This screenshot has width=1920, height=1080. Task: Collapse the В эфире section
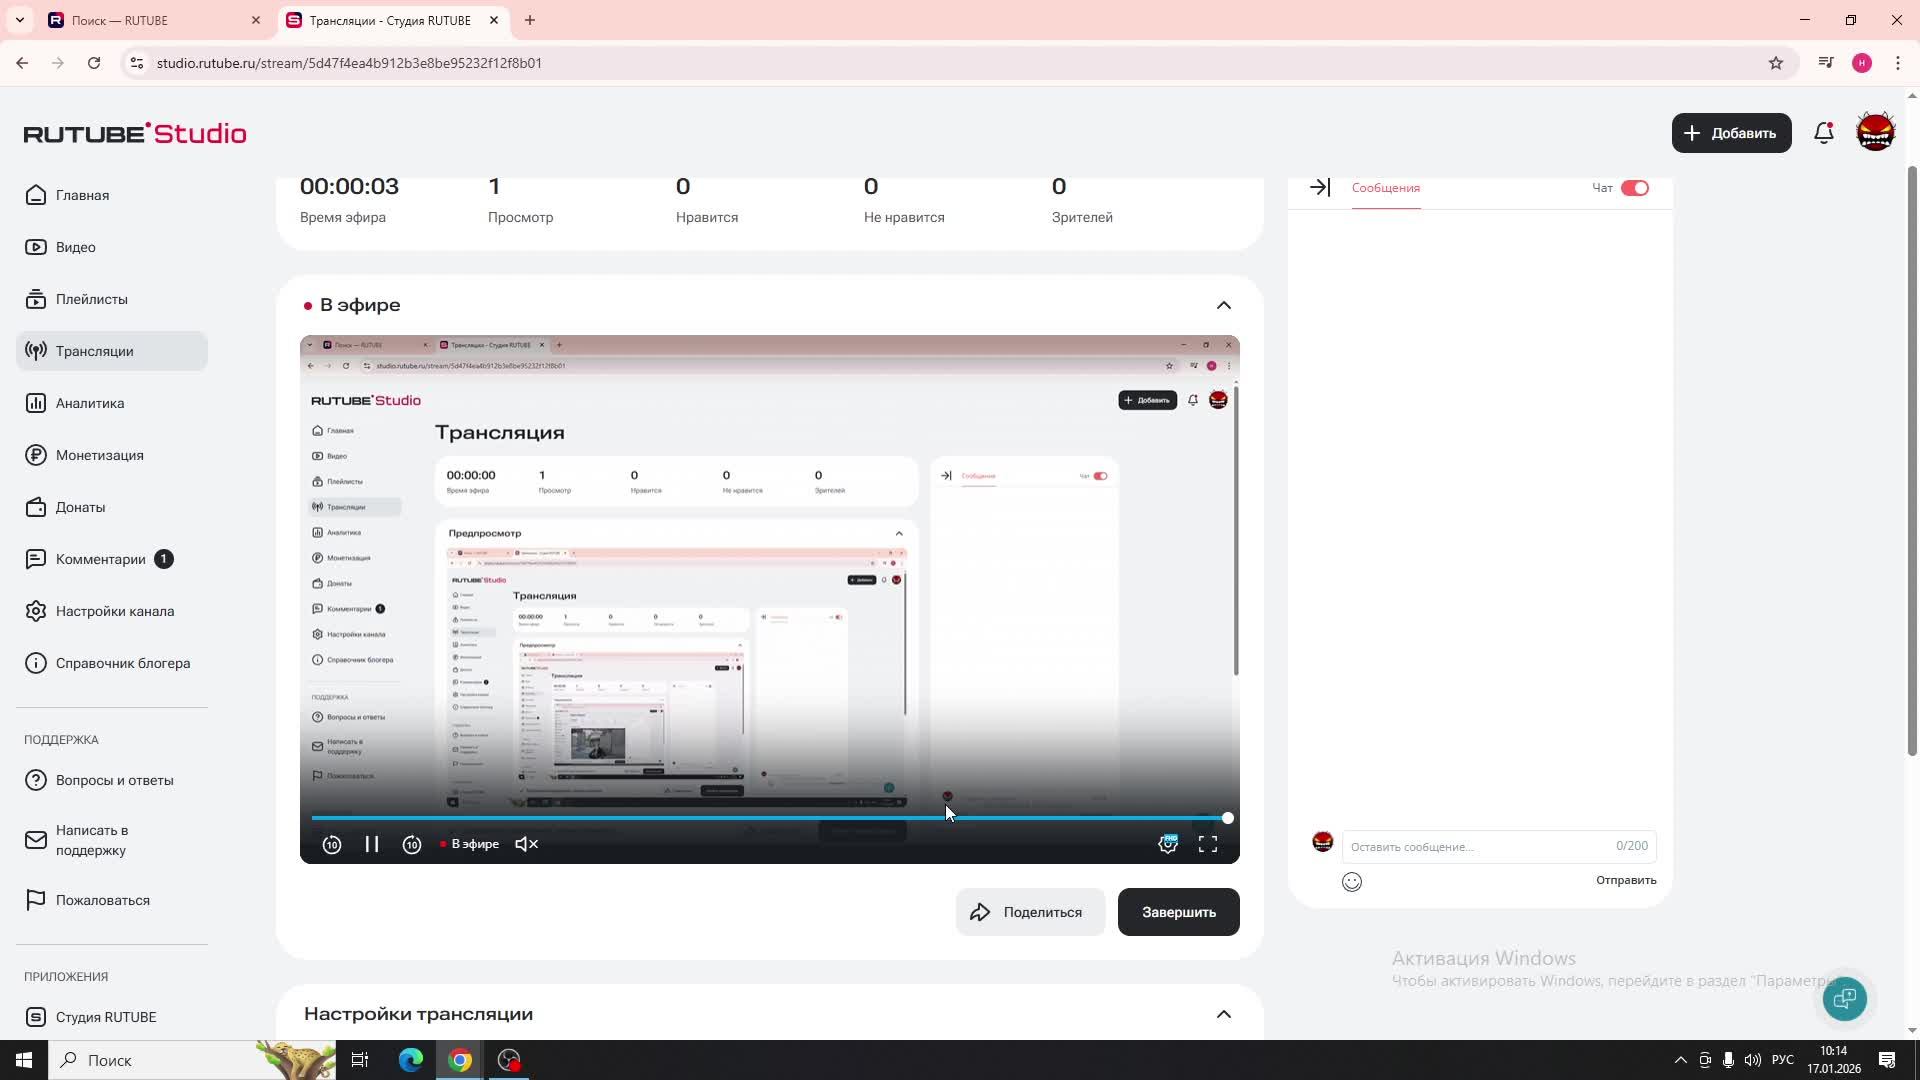(x=1223, y=305)
